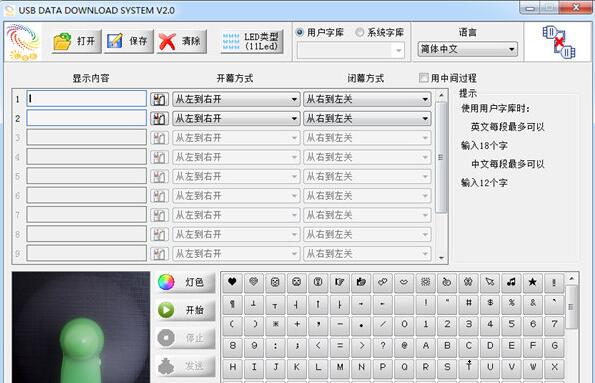Focus the row 2 display content field
This screenshot has height=383, width=595.
pos(87,118)
